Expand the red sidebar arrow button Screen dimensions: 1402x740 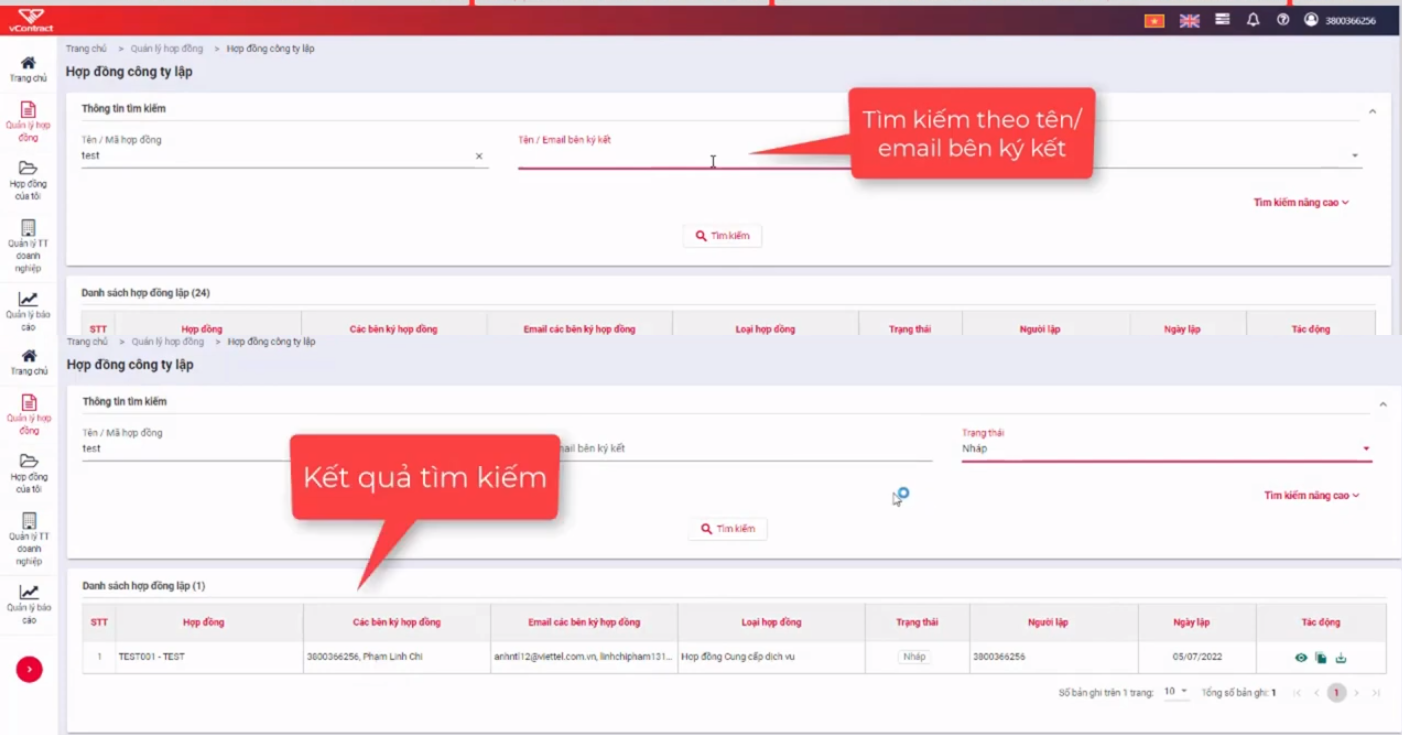coord(29,669)
